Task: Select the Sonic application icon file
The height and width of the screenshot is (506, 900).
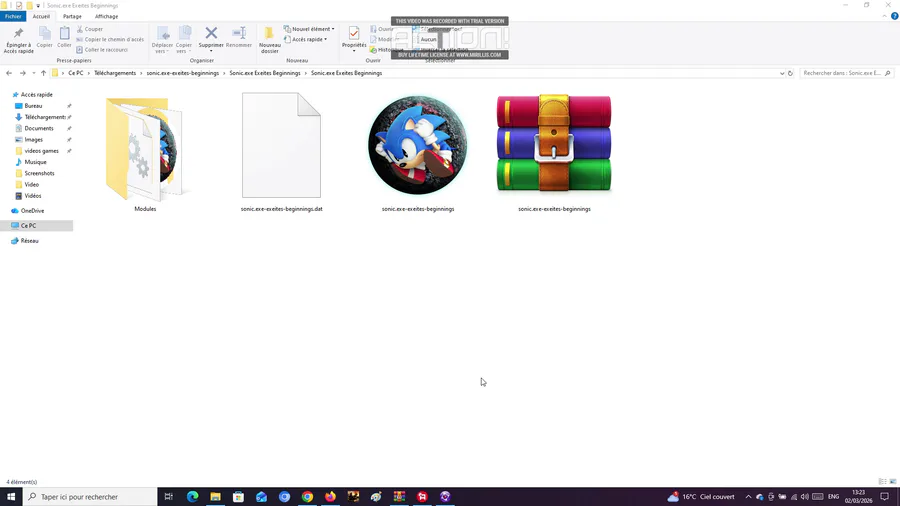Action: (x=418, y=152)
